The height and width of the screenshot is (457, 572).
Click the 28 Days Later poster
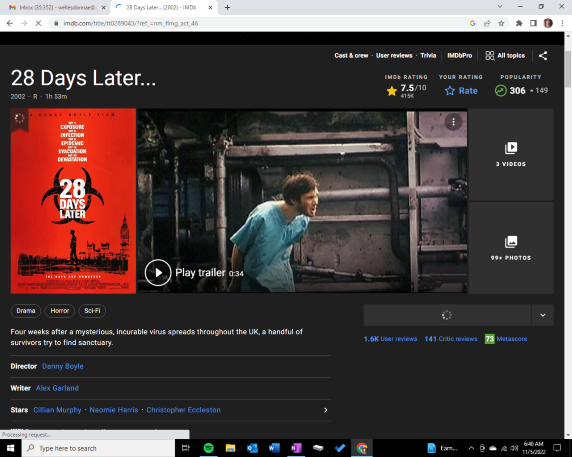pyautogui.click(x=73, y=201)
